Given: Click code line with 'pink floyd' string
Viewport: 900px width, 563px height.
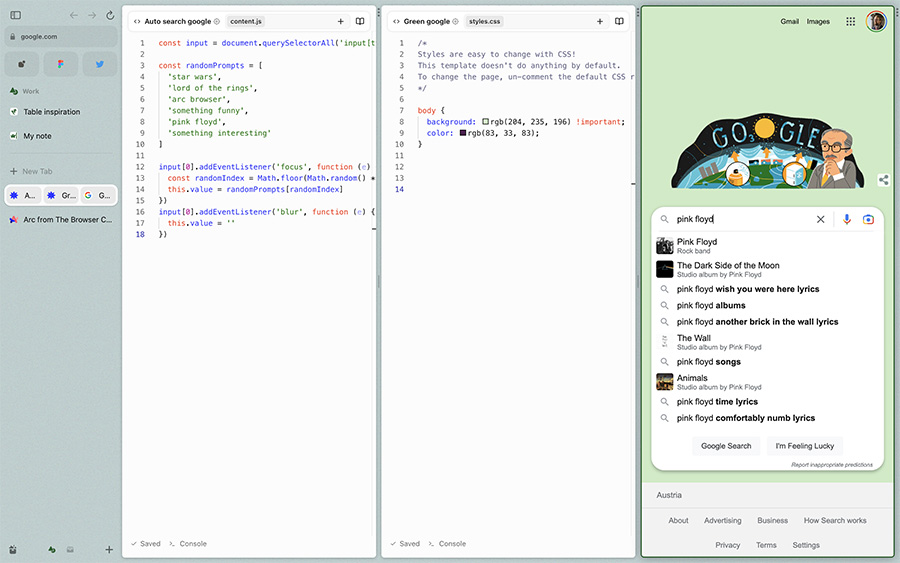Looking at the screenshot, I should click(x=197, y=122).
